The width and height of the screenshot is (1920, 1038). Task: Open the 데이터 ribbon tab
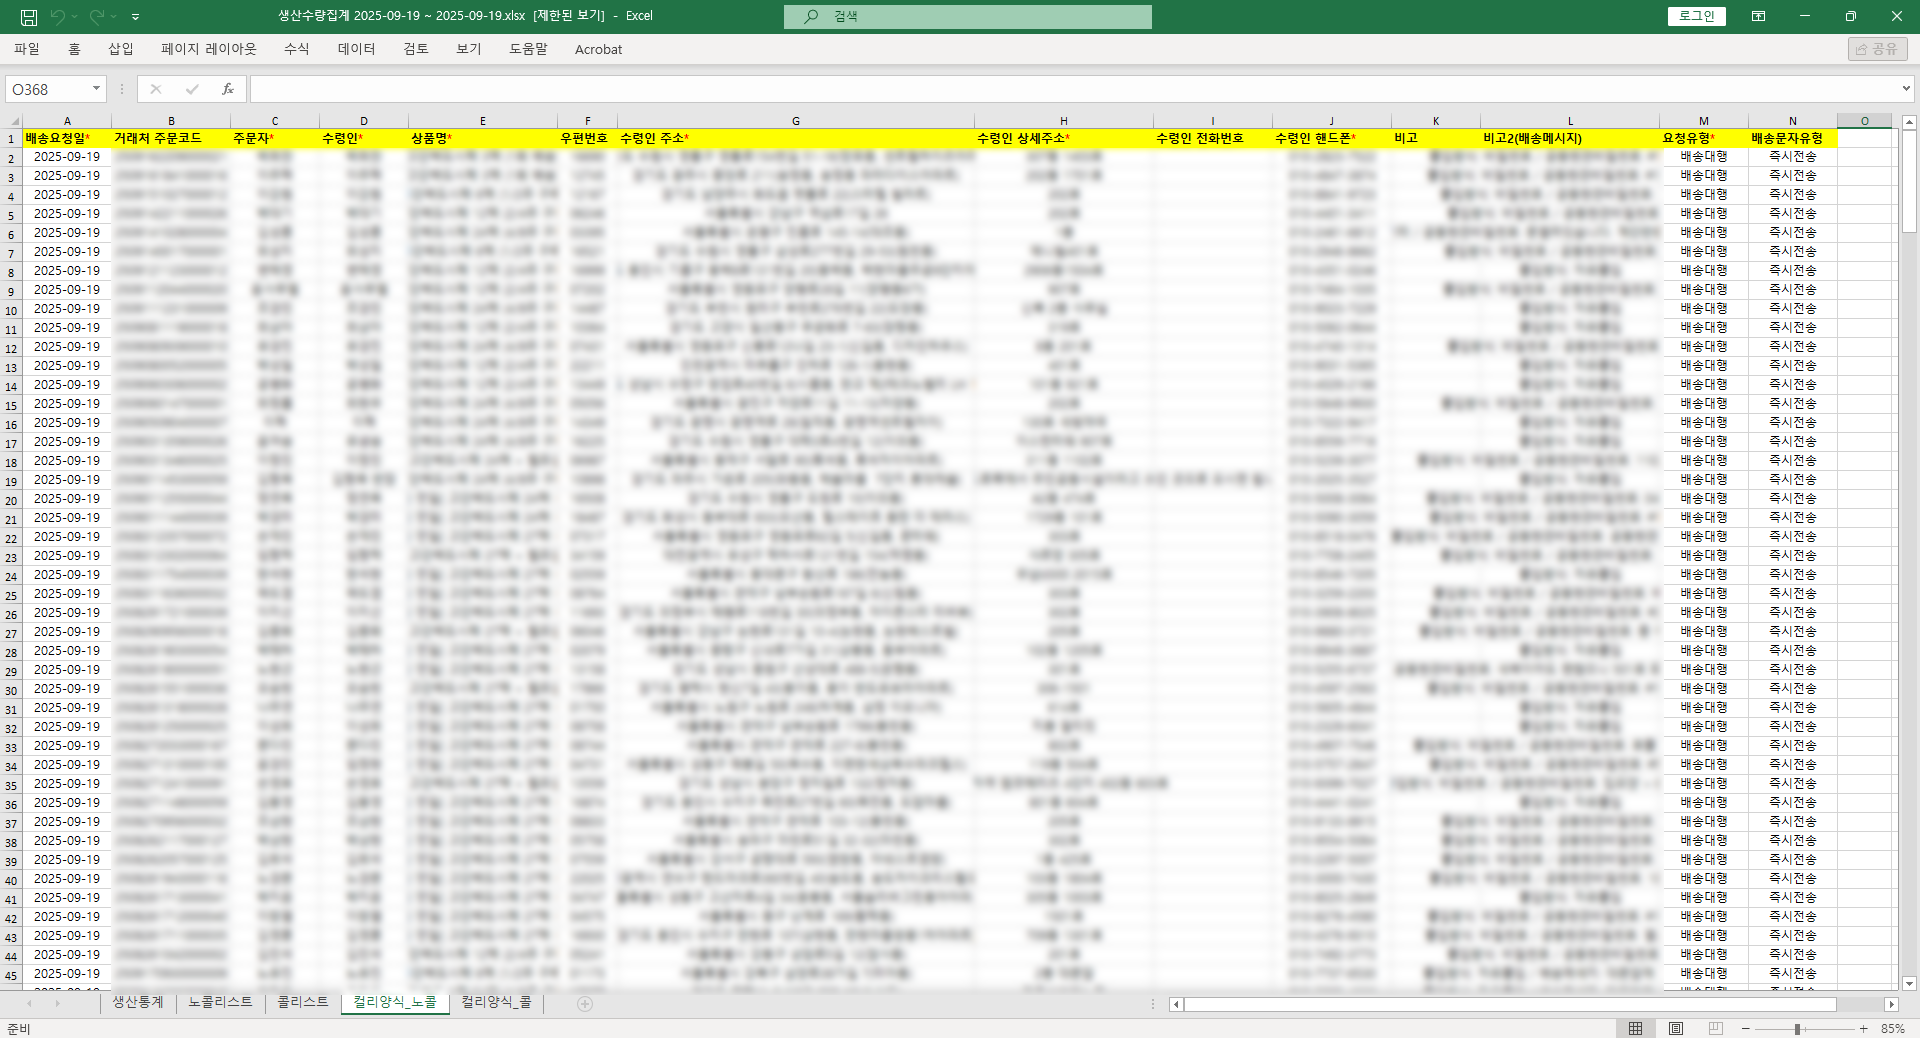coord(356,49)
